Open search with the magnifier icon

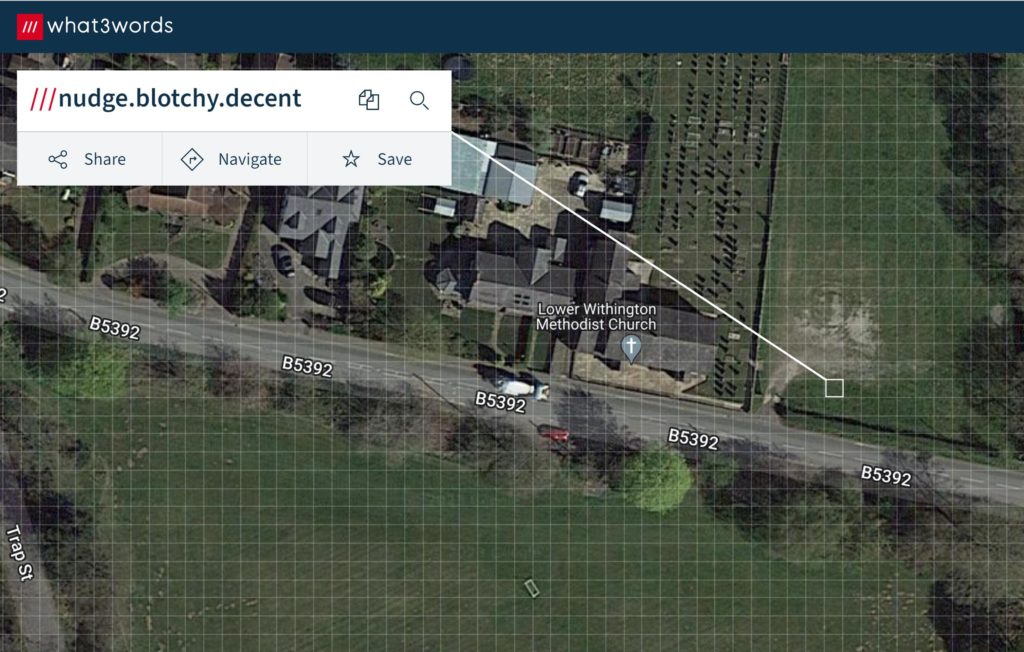419,100
